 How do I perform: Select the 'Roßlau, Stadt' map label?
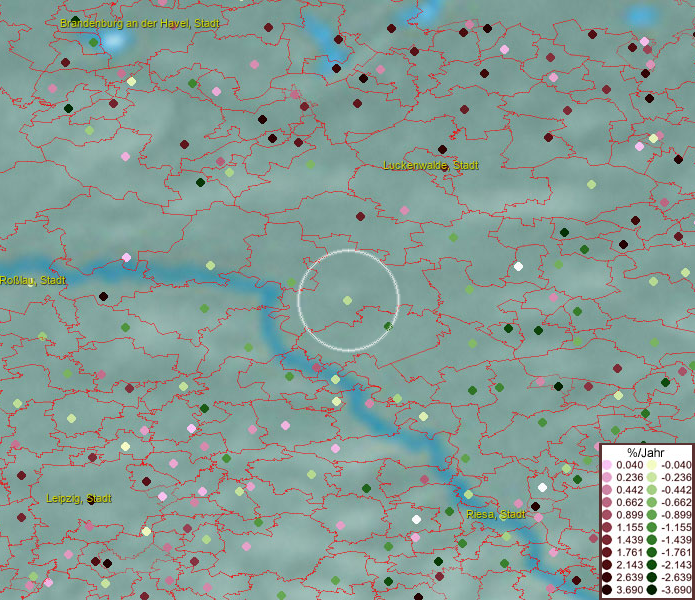(x=33, y=280)
